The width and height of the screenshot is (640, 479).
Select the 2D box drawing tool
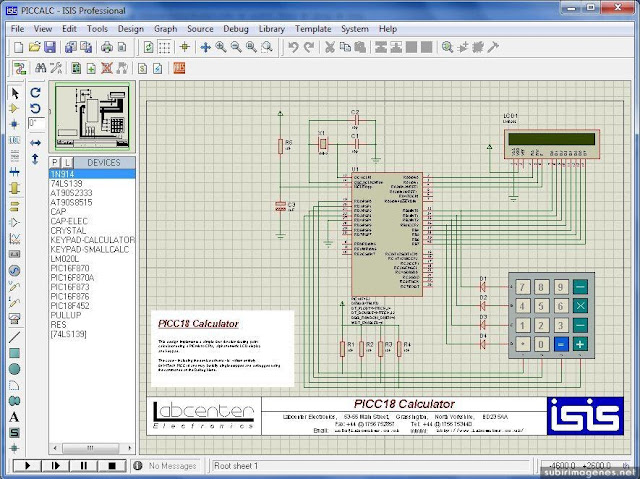(x=14, y=353)
